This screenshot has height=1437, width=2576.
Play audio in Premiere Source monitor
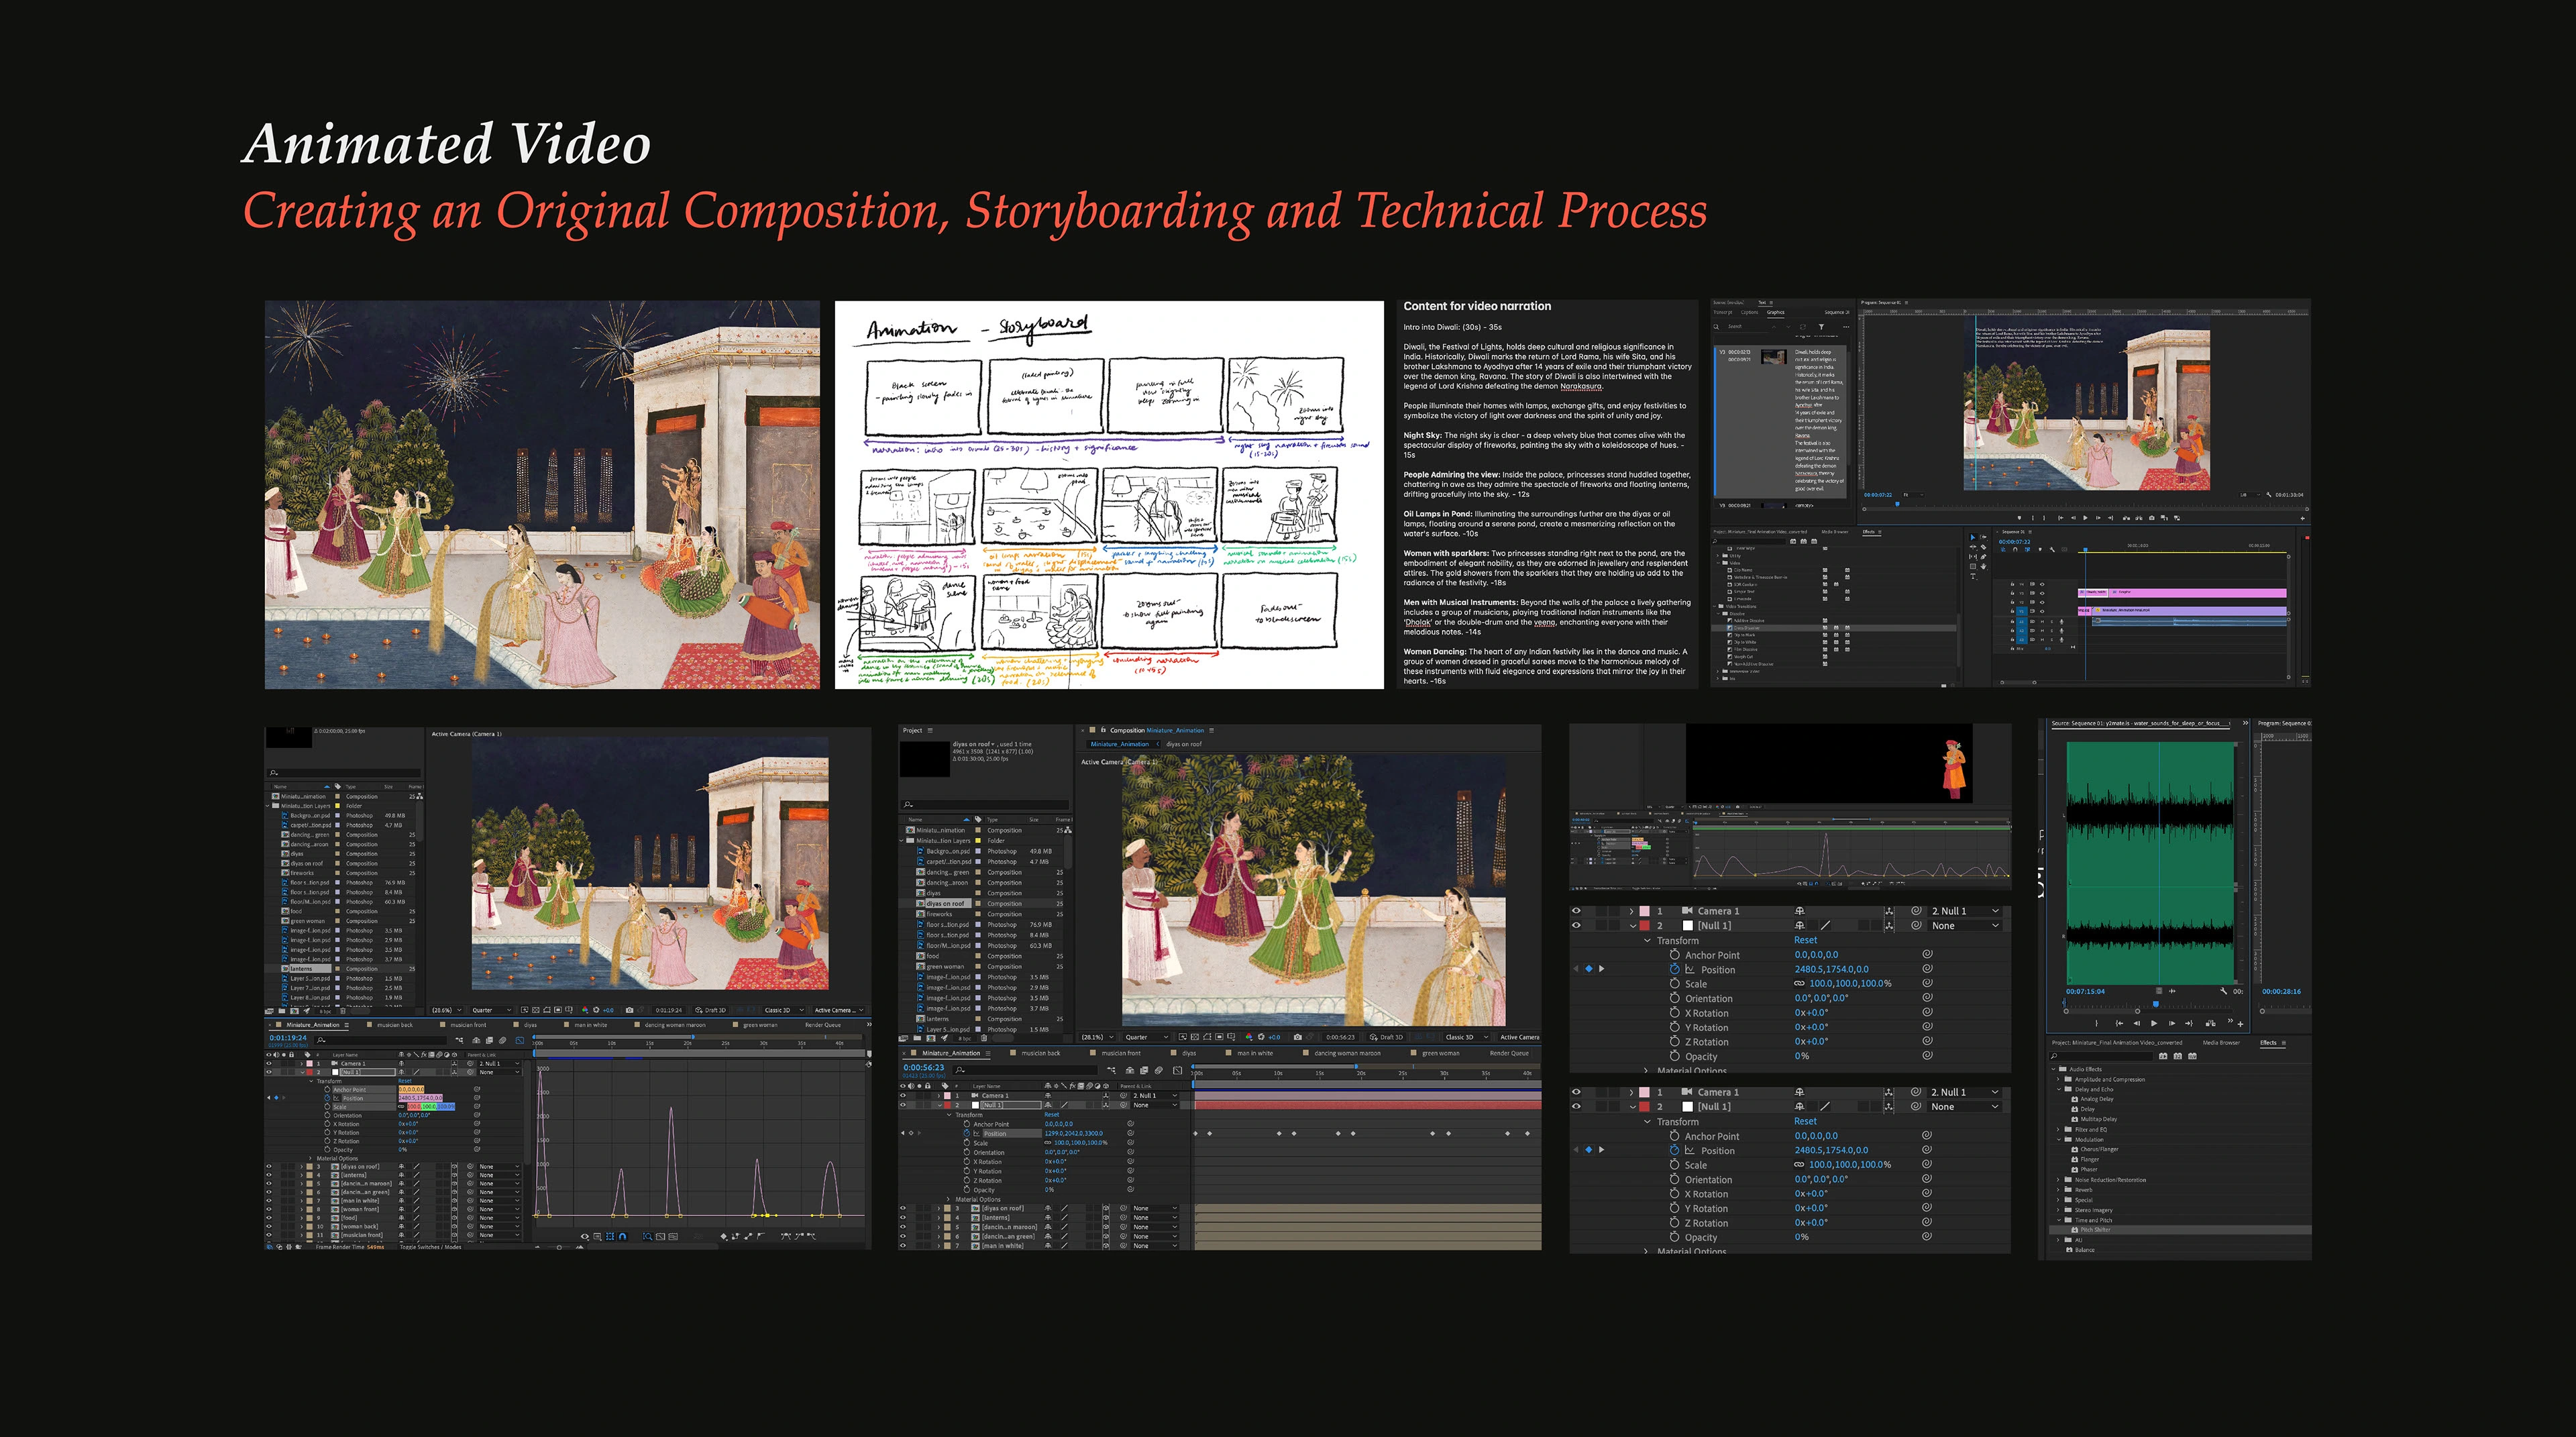pyautogui.click(x=2154, y=1024)
